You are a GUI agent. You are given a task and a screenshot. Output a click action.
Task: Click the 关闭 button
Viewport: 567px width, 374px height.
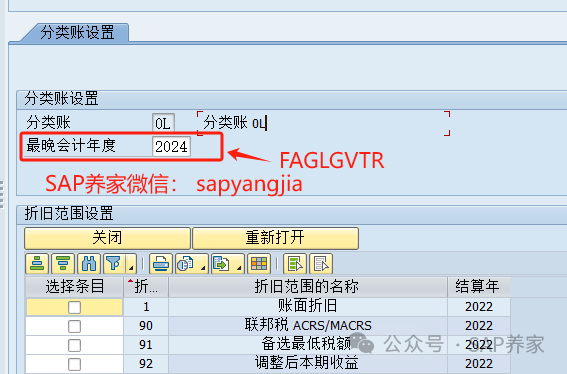point(107,238)
